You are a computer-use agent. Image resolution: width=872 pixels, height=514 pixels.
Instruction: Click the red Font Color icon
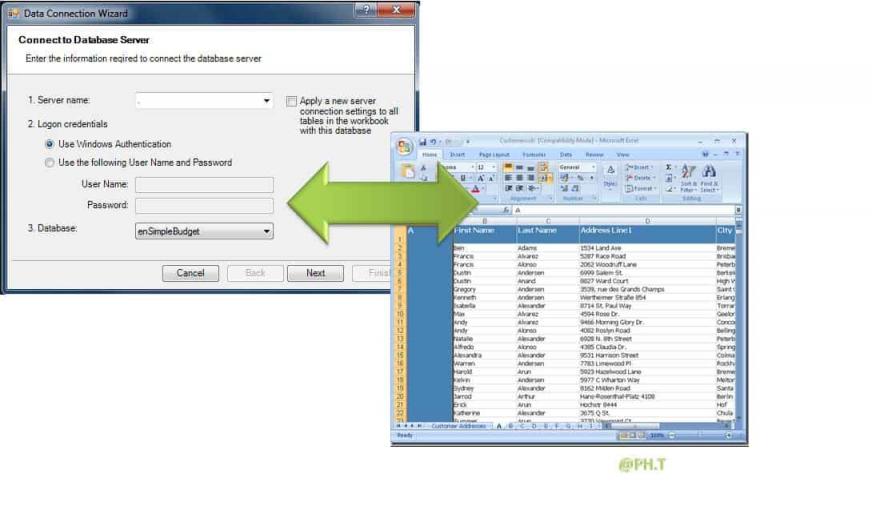pyautogui.click(x=475, y=189)
